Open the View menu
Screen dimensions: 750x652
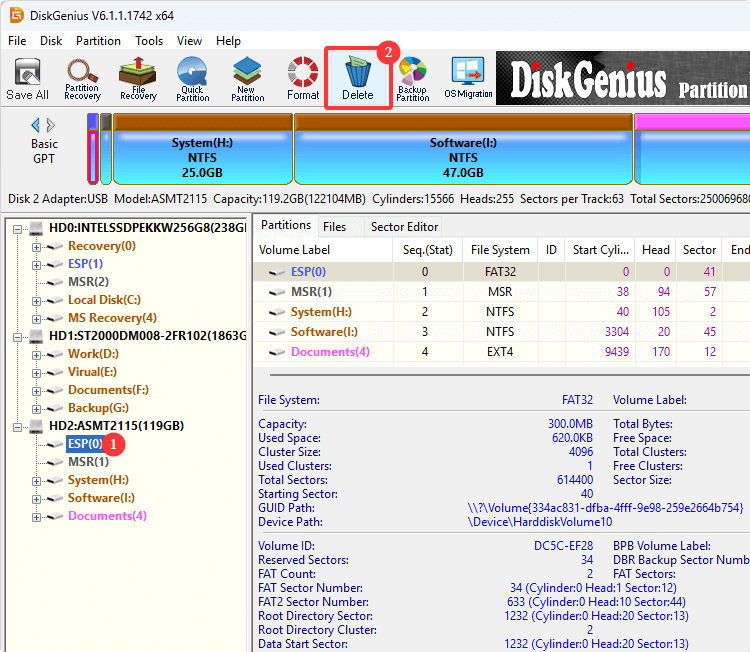189,41
